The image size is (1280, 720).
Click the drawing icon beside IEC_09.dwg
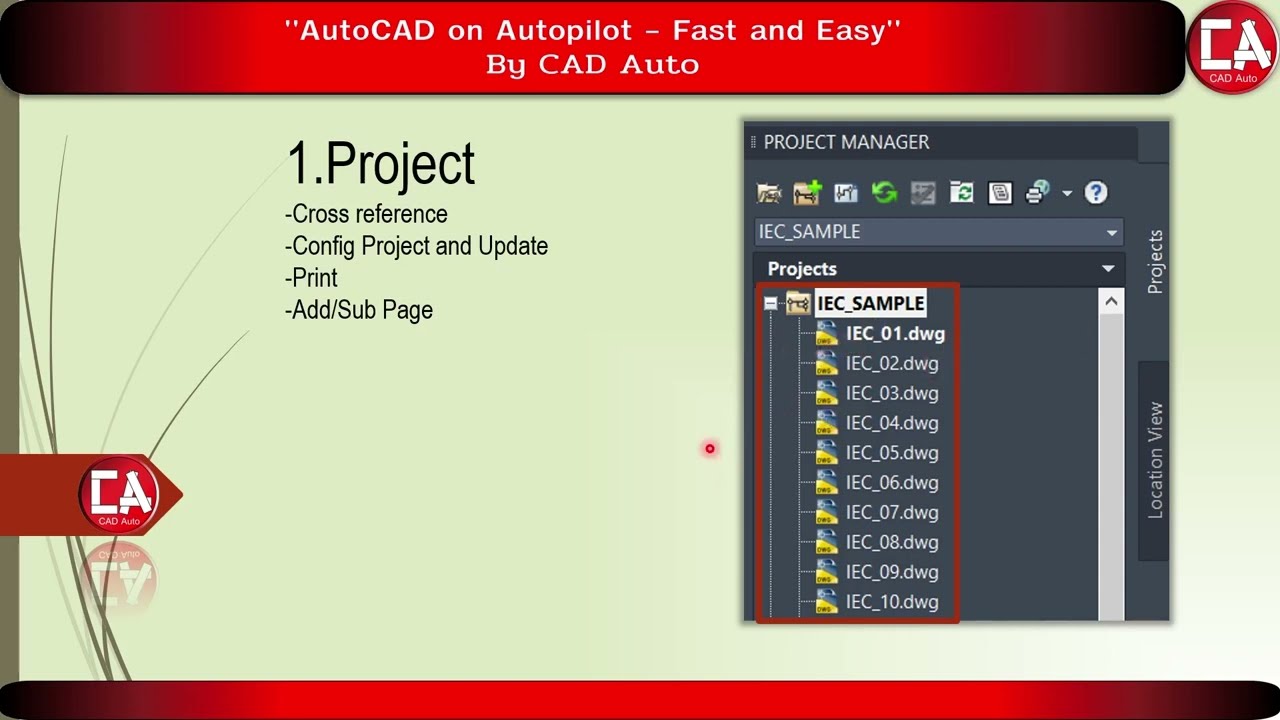[826, 572]
